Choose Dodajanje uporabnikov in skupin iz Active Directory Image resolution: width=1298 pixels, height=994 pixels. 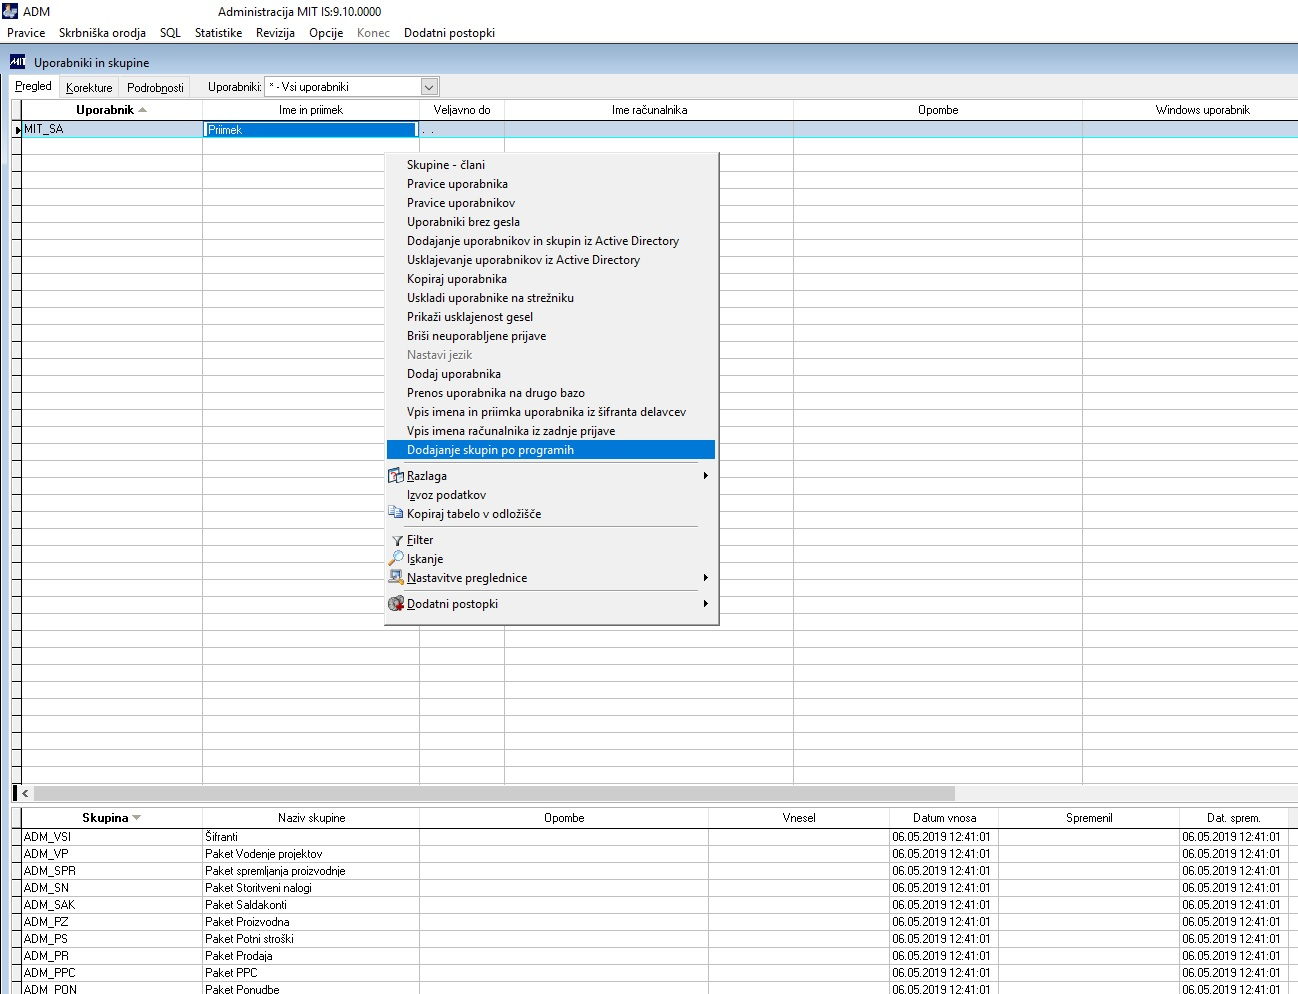[x=551, y=241]
